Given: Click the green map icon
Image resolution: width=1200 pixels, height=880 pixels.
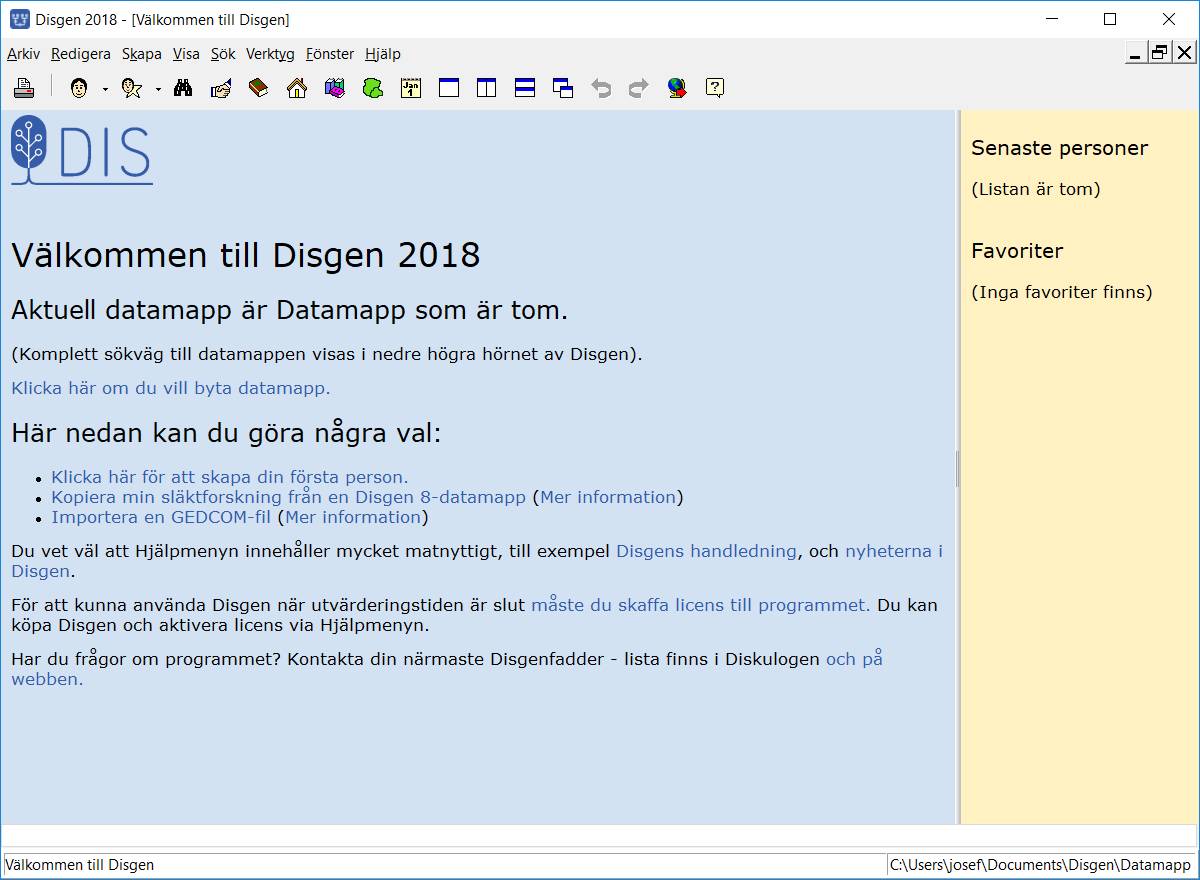Looking at the screenshot, I should (373, 88).
